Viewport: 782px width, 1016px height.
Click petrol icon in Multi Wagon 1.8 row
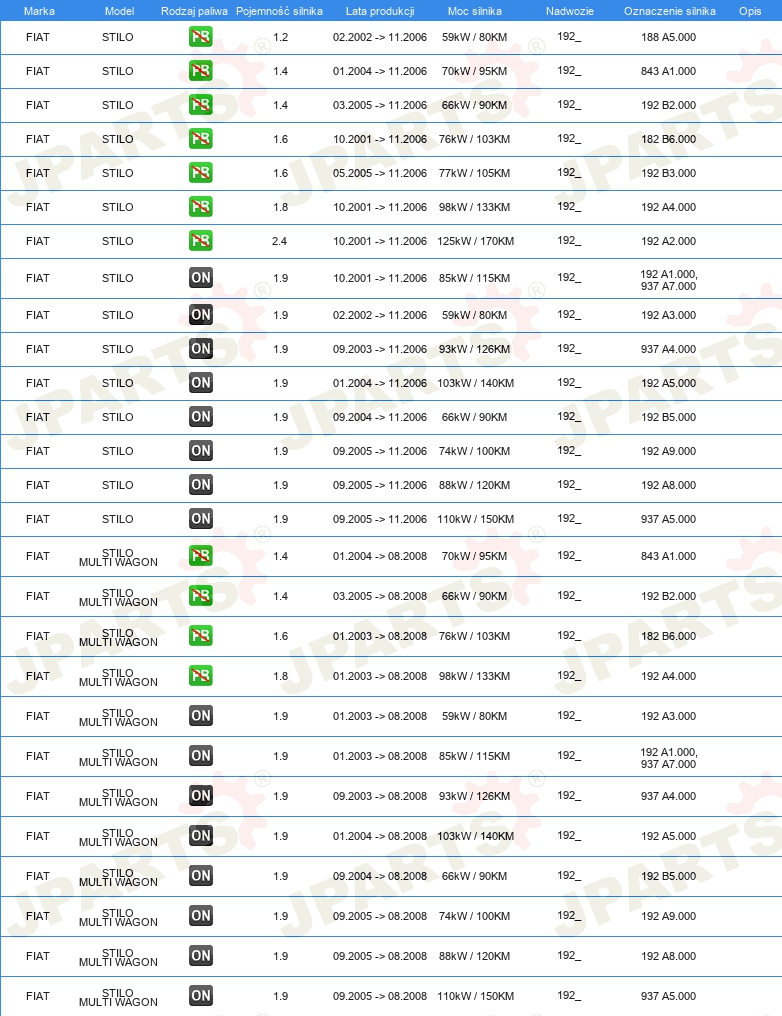click(x=201, y=676)
